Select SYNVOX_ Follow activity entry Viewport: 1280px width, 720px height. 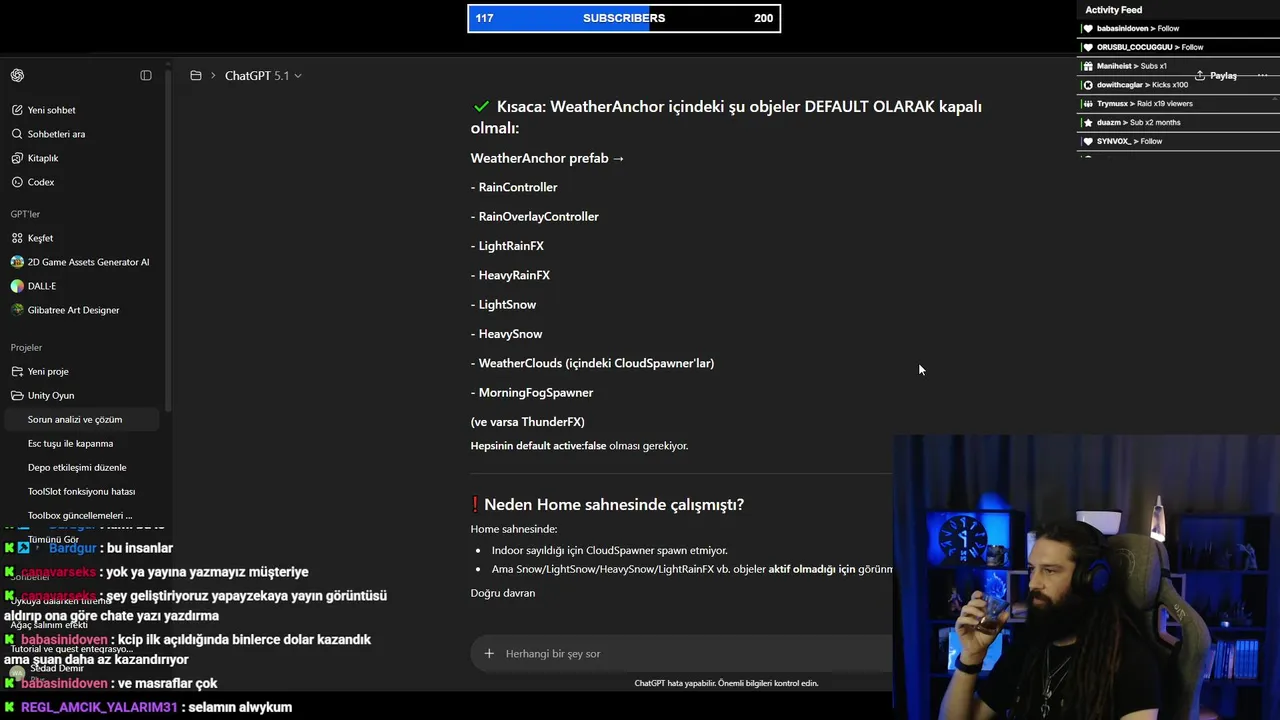[1178, 142]
